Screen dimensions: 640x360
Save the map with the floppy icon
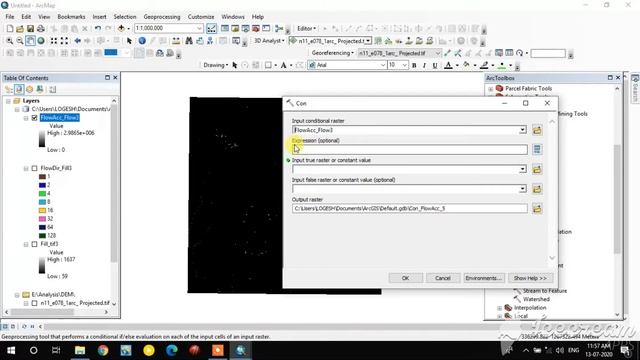pos(30,29)
